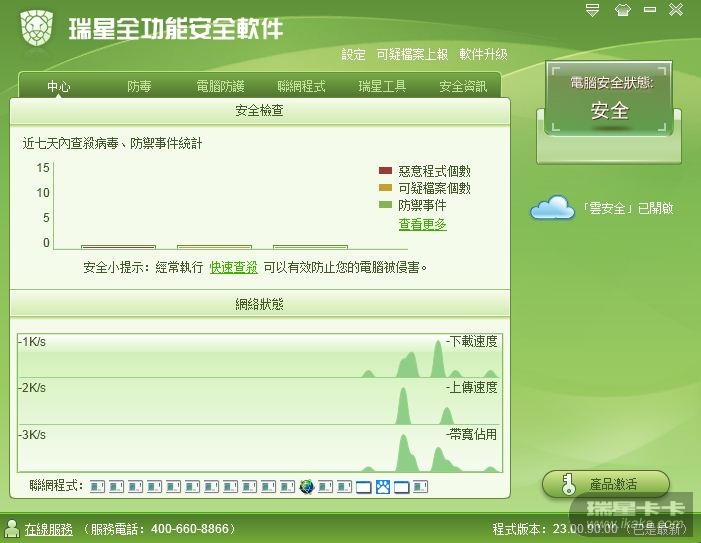This screenshot has width=701, height=543.
Task: Click the 安全檢查 section header
Action: click(x=260, y=111)
